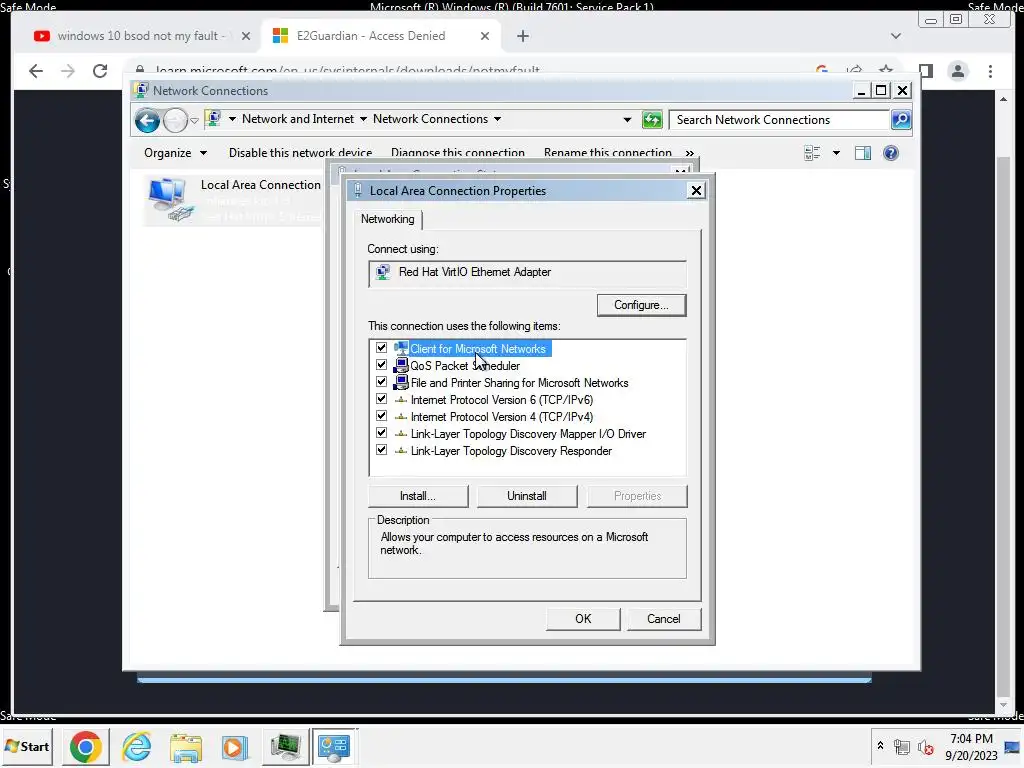
Task: Click Chrome reload page icon
Action: [x=100, y=71]
